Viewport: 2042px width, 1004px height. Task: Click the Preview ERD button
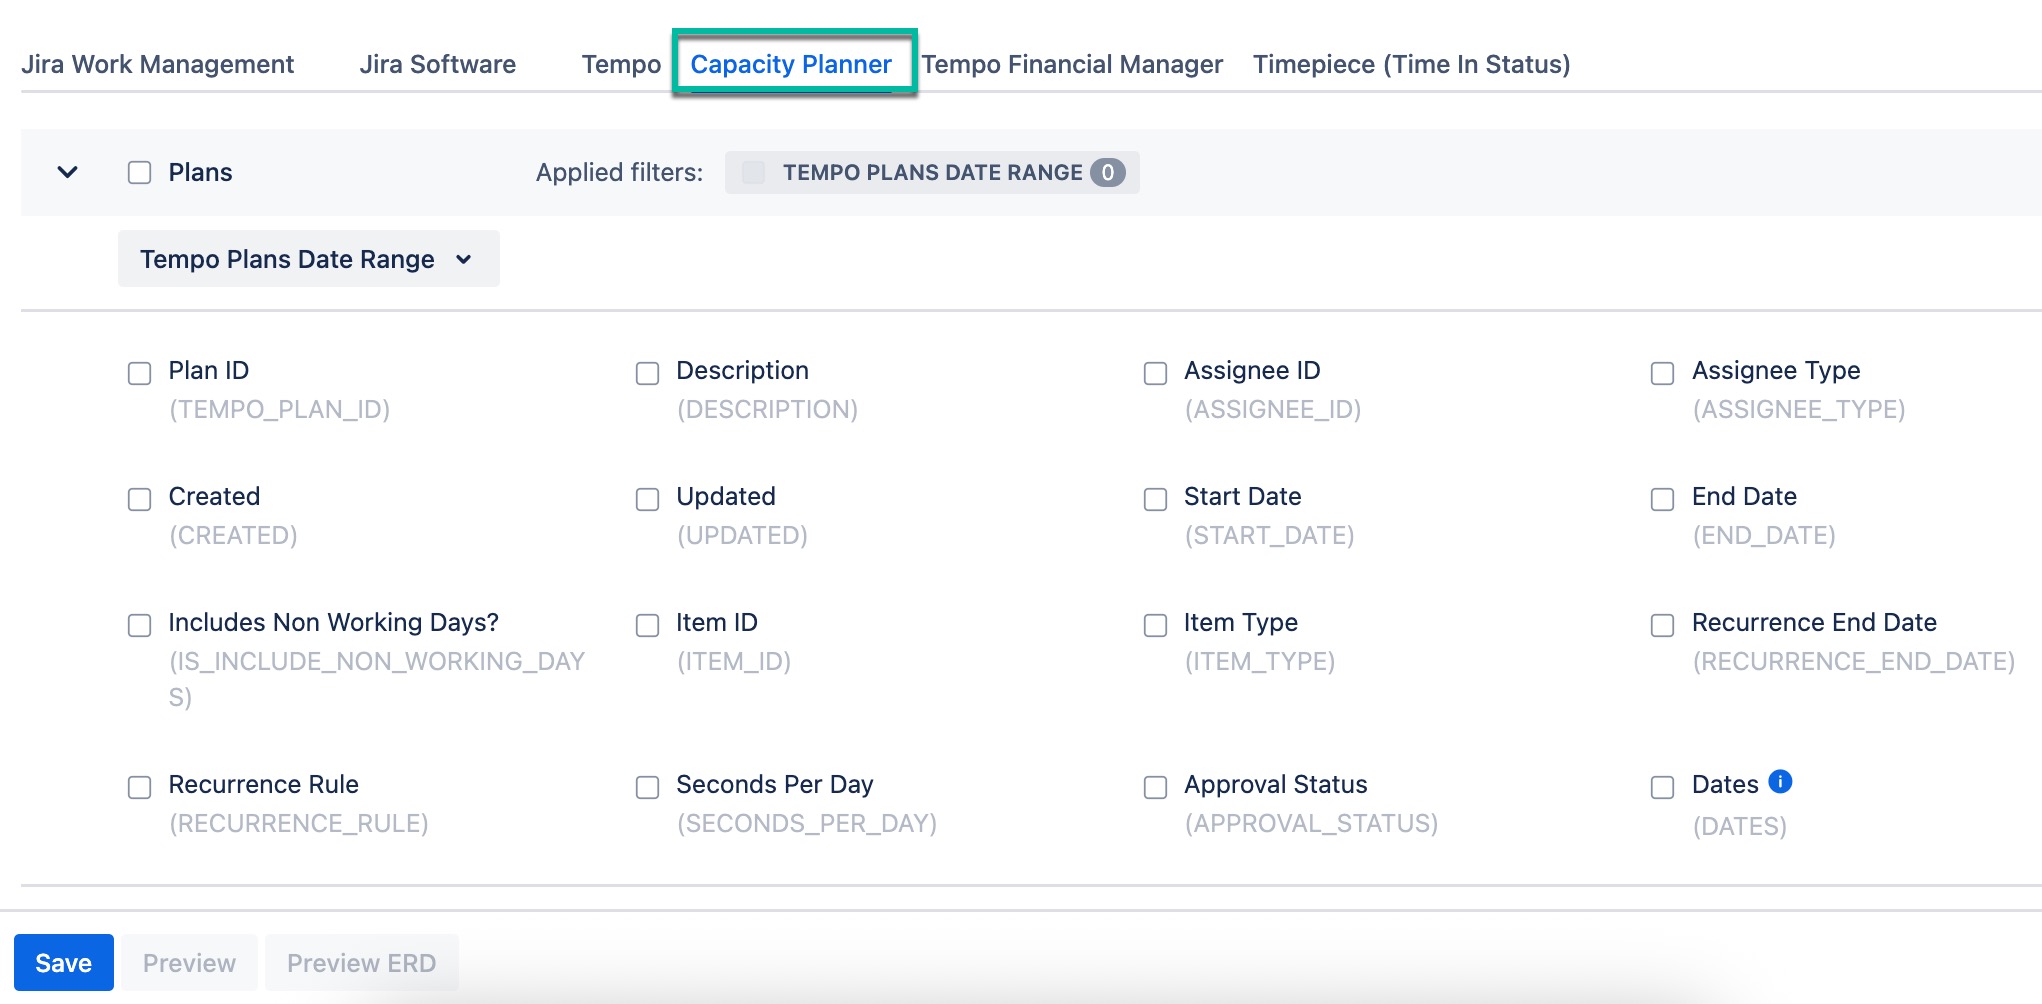click(361, 963)
